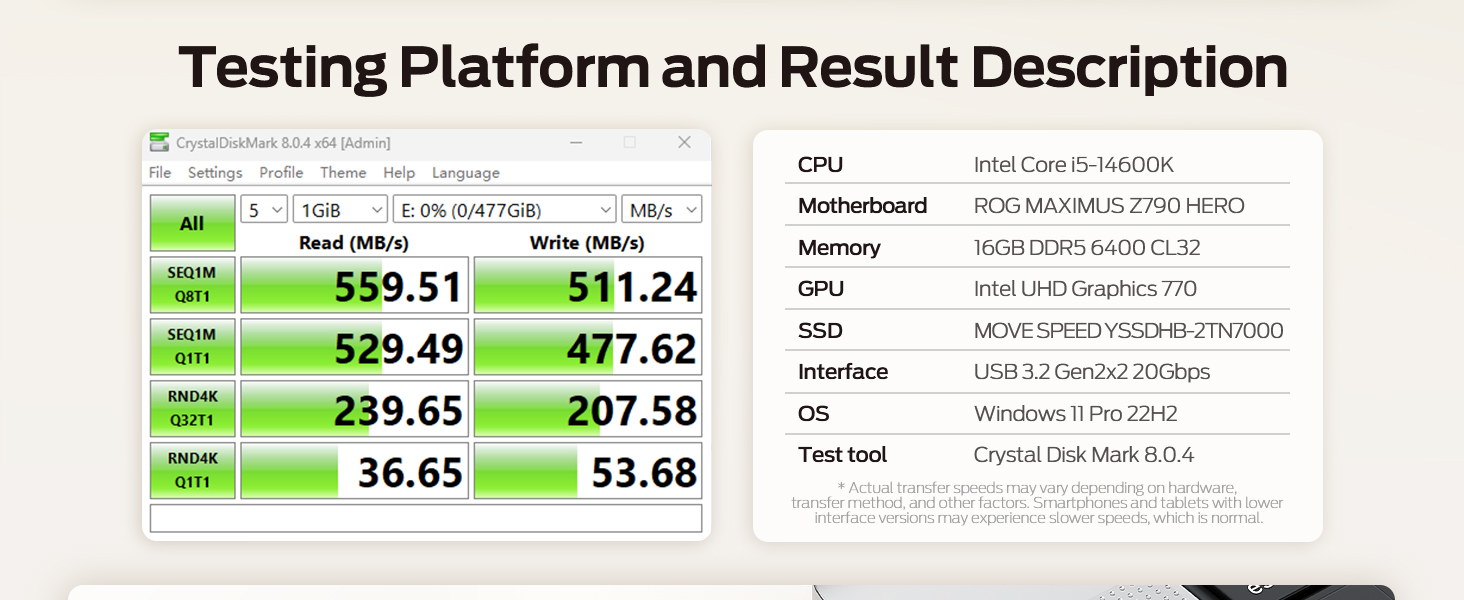Open the Help menu
1464x600 pixels.
pos(399,173)
